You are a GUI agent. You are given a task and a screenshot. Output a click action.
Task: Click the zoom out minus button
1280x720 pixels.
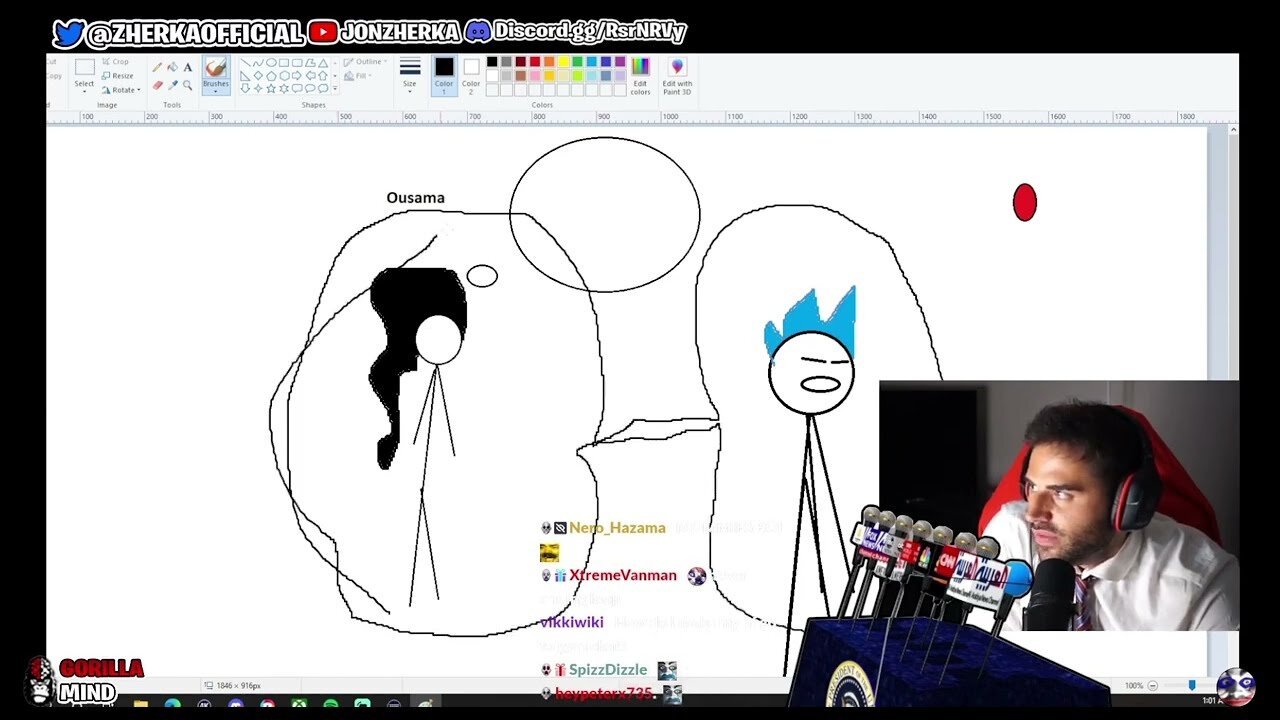pyautogui.click(x=1153, y=685)
